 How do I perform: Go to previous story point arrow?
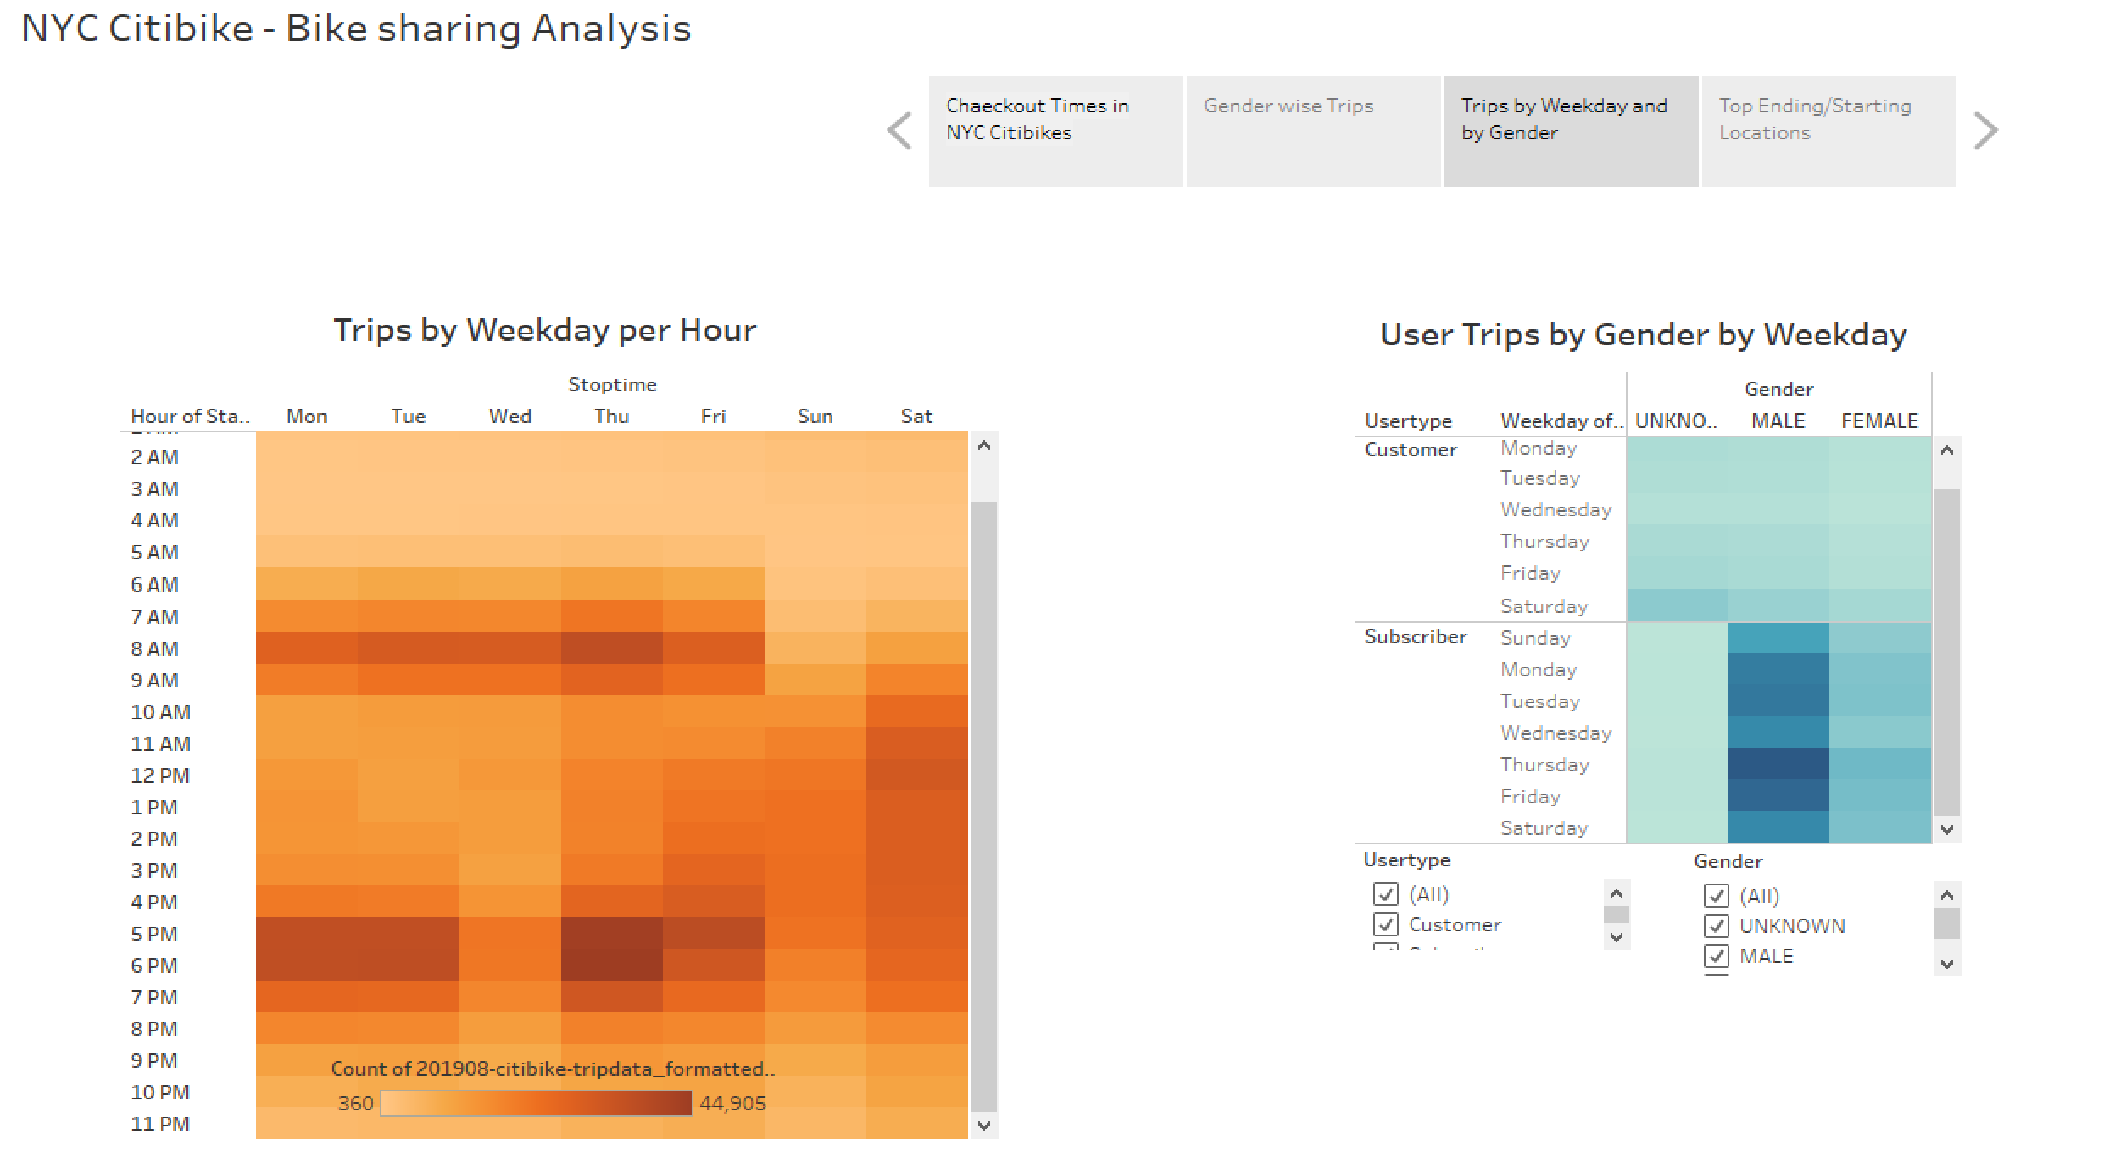[x=900, y=131]
